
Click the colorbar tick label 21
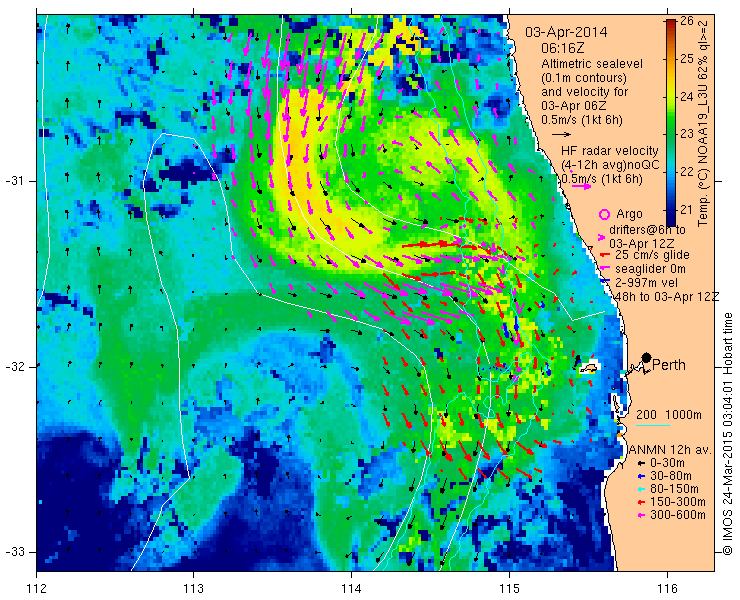686,210
